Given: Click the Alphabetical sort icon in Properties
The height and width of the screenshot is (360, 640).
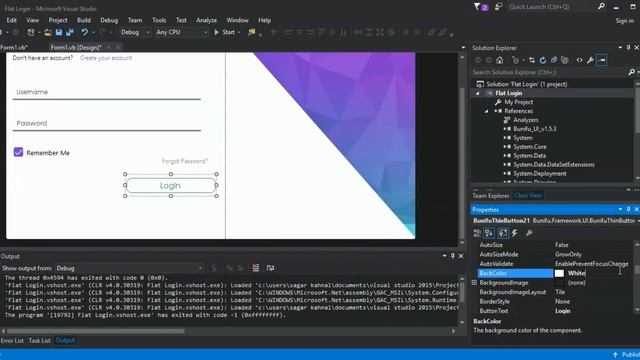Looking at the screenshot, I should (489, 233).
